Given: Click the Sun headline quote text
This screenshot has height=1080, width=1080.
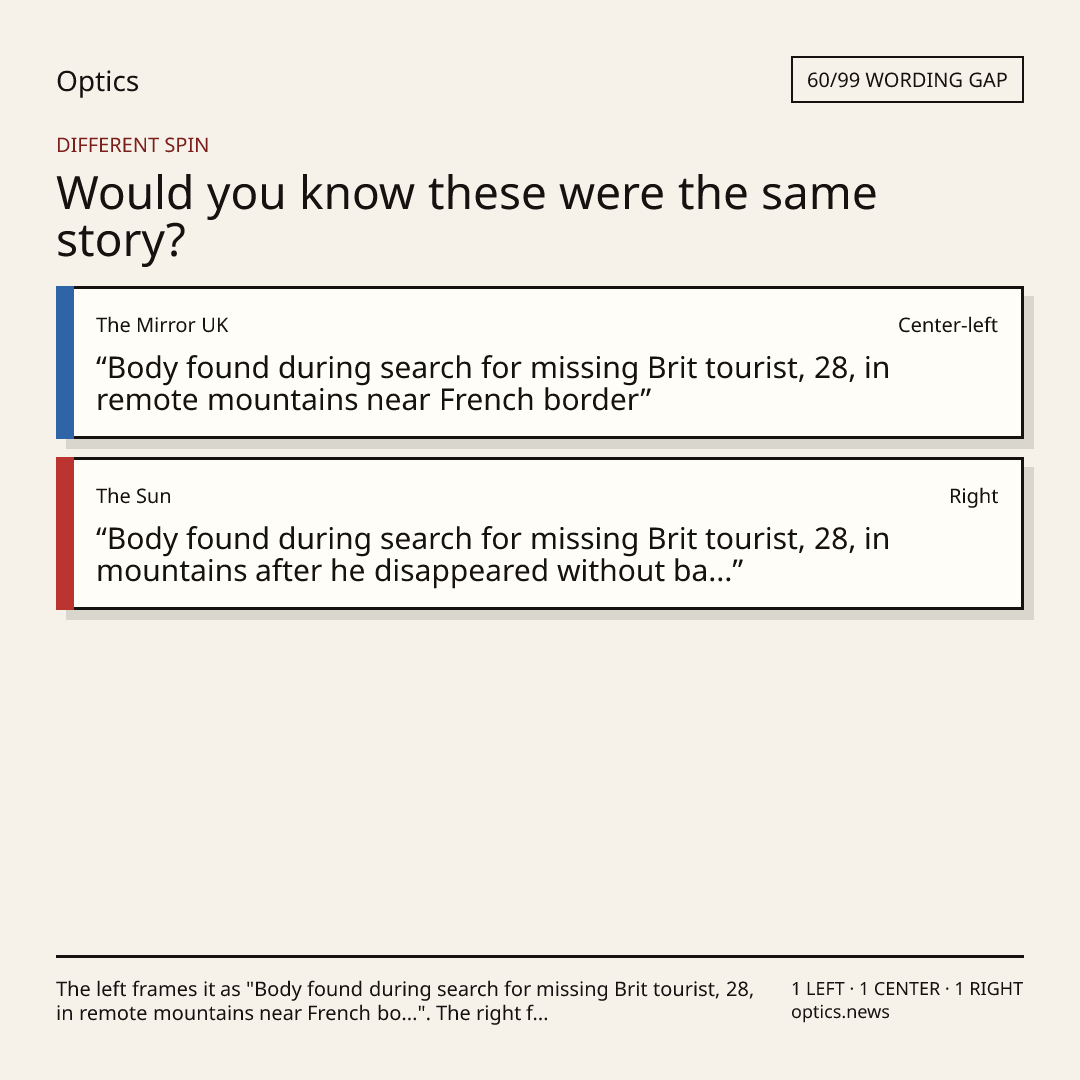Looking at the screenshot, I should [492, 554].
